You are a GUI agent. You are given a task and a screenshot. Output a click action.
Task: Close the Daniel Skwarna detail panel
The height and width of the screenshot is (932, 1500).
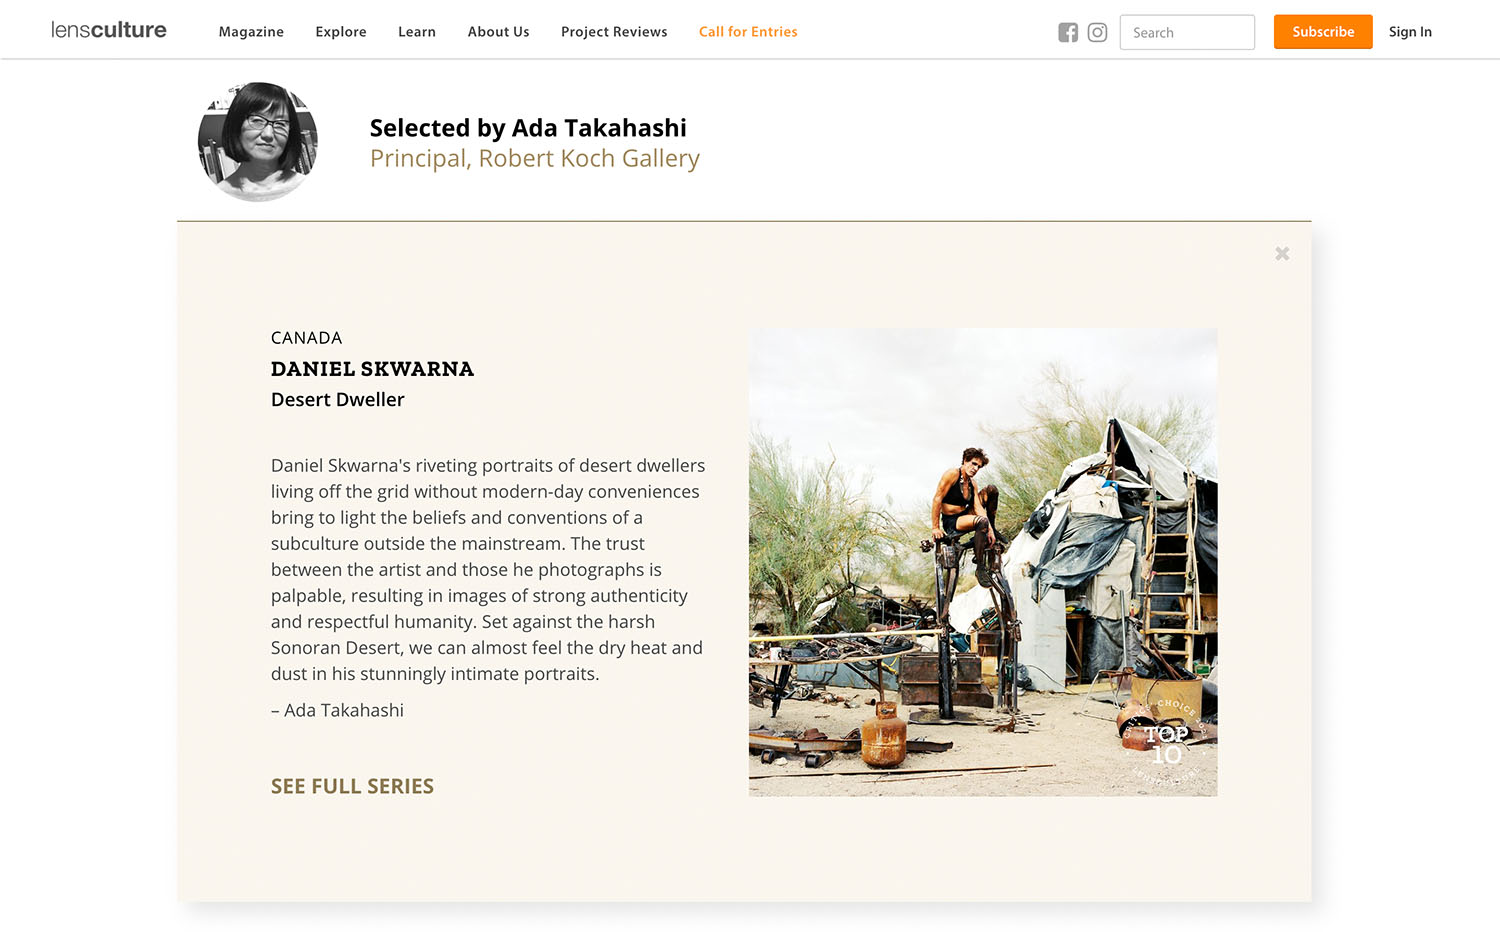[1282, 254]
